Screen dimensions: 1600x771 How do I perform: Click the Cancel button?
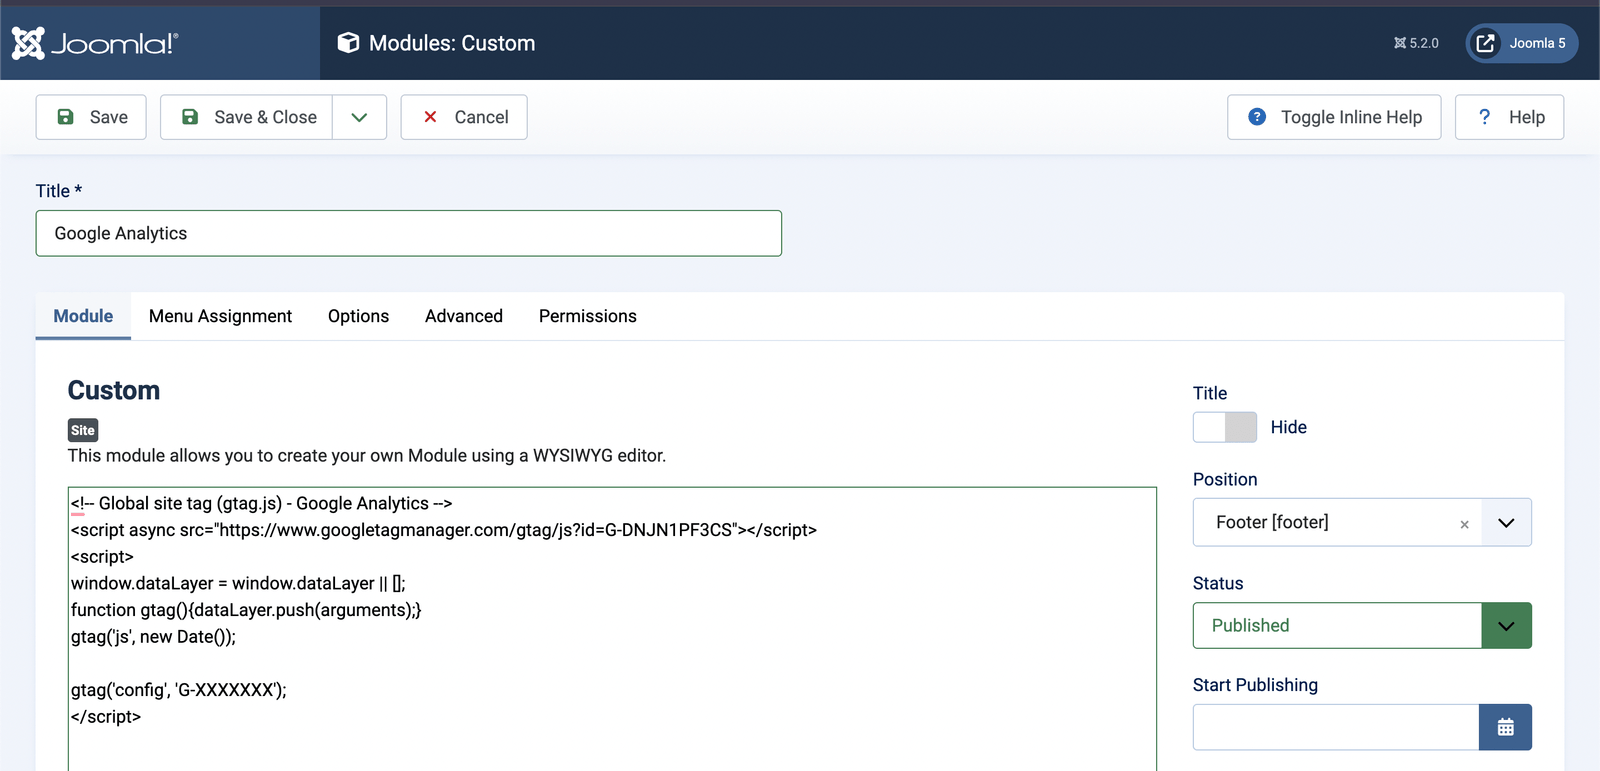pyautogui.click(x=464, y=117)
